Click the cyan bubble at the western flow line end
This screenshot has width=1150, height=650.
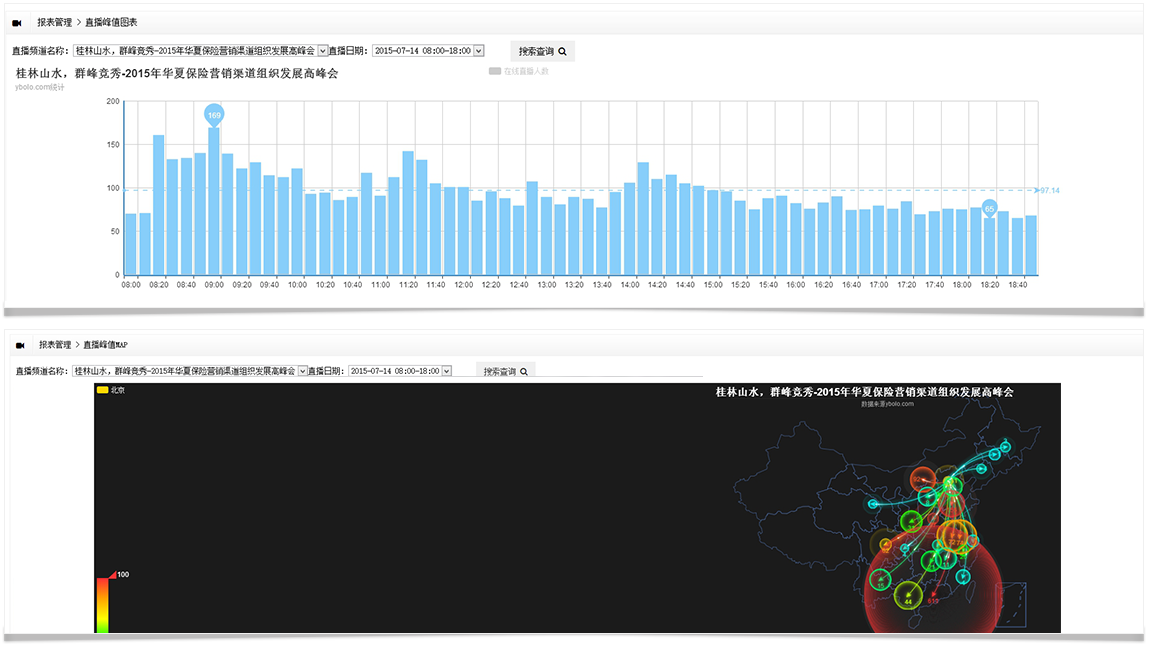[x=873, y=504]
